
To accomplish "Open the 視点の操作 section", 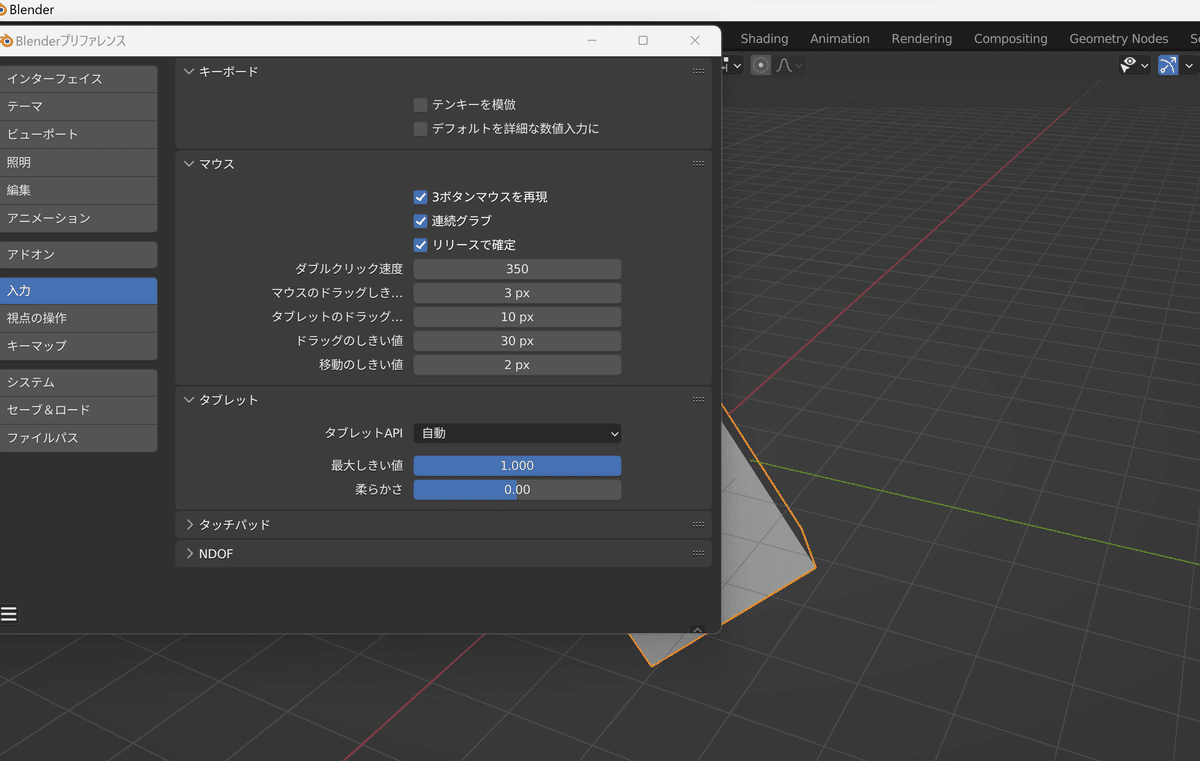I will (x=78, y=318).
